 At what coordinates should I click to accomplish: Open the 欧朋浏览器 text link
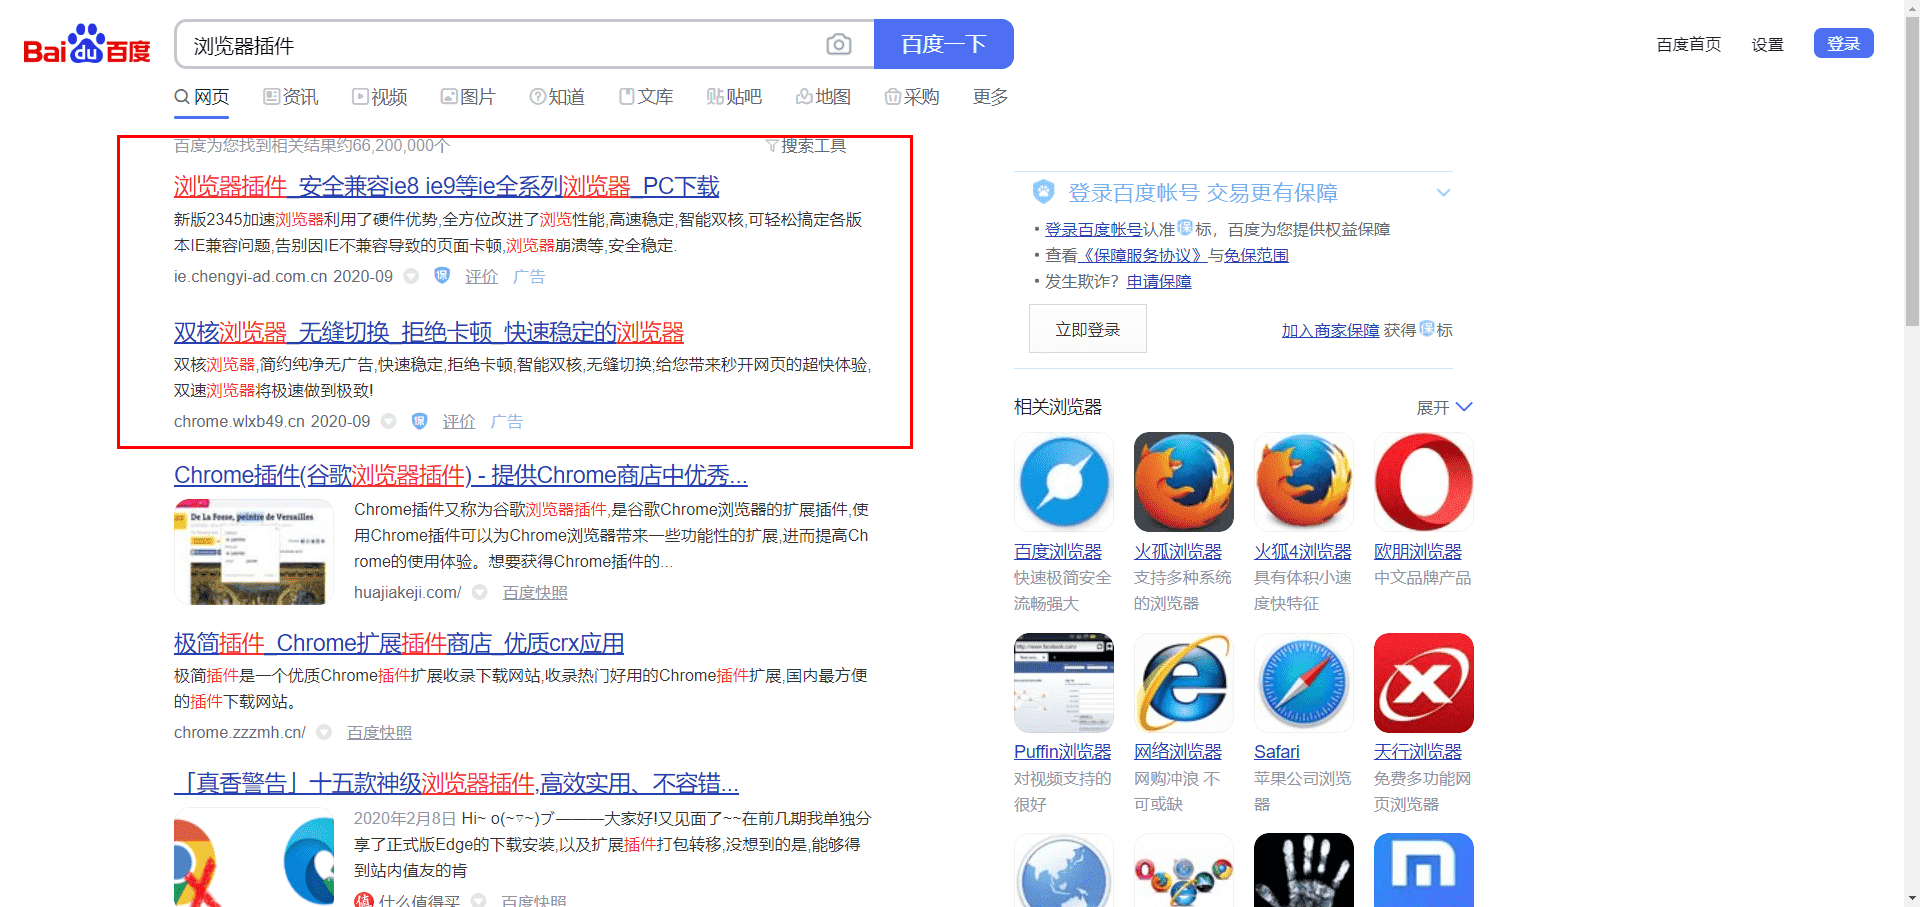(x=1418, y=552)
